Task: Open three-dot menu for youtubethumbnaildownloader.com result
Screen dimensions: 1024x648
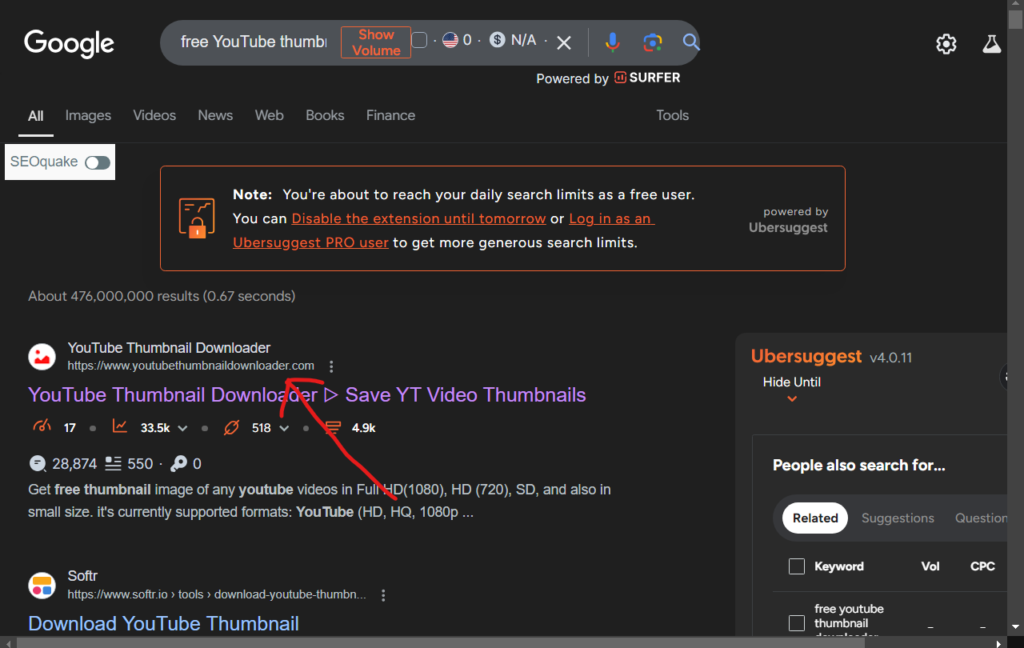Action: (331, 366)
